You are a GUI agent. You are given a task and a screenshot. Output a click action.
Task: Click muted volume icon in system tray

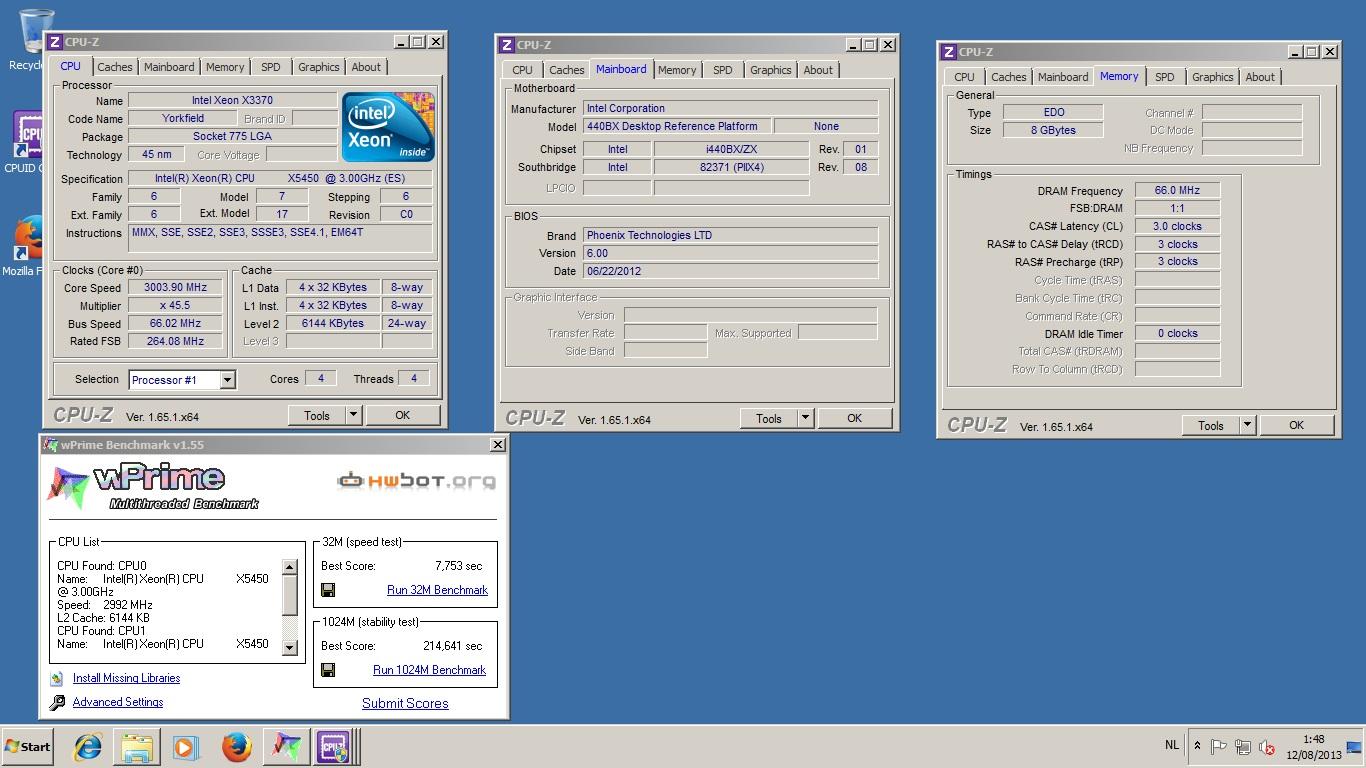pos(1267,747)
